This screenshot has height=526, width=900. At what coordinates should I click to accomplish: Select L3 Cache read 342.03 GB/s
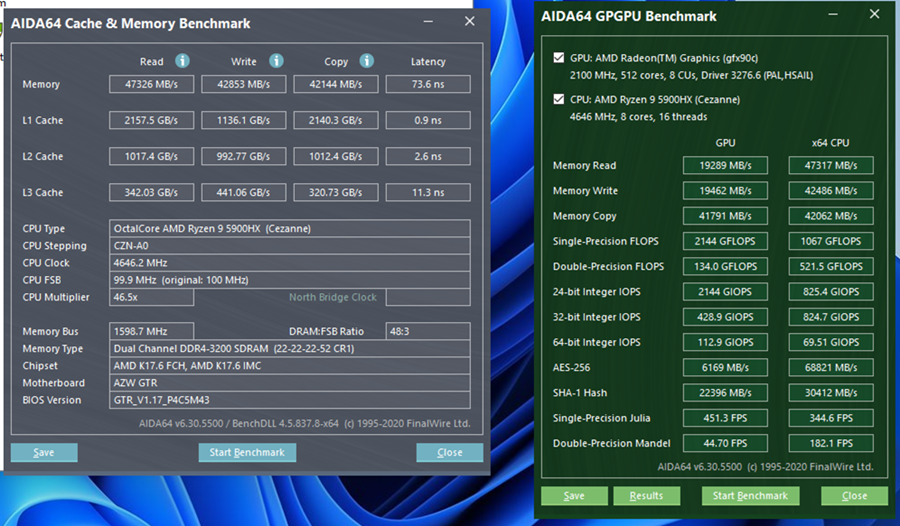(152, 192)
